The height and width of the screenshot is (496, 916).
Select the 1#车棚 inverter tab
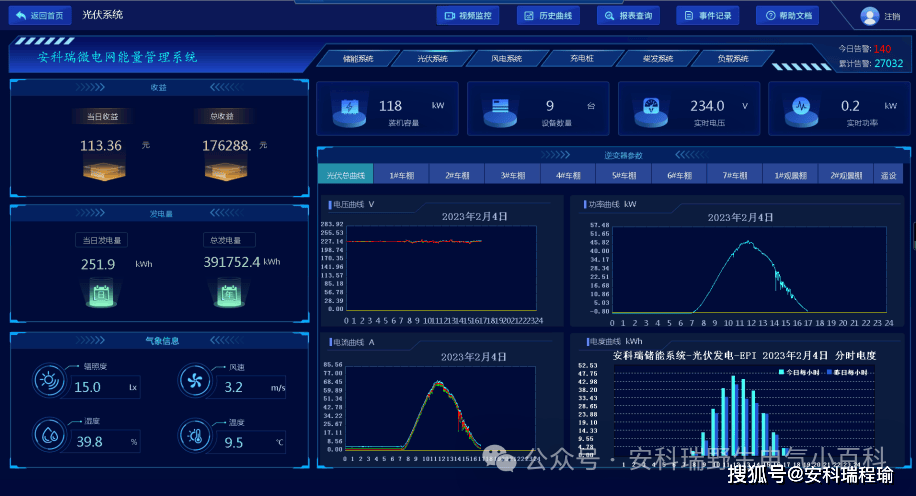(x=401, y=175)
